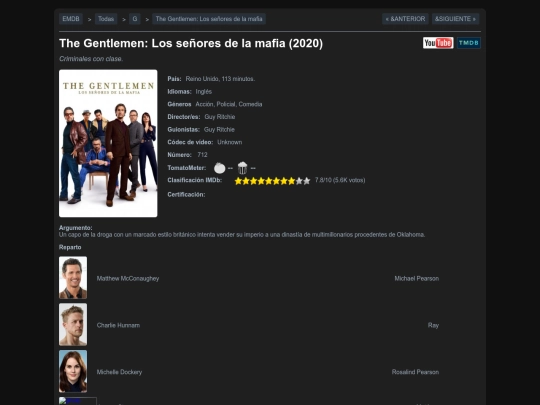Open Matthew McConaughey's cast photo

[73, 278]
